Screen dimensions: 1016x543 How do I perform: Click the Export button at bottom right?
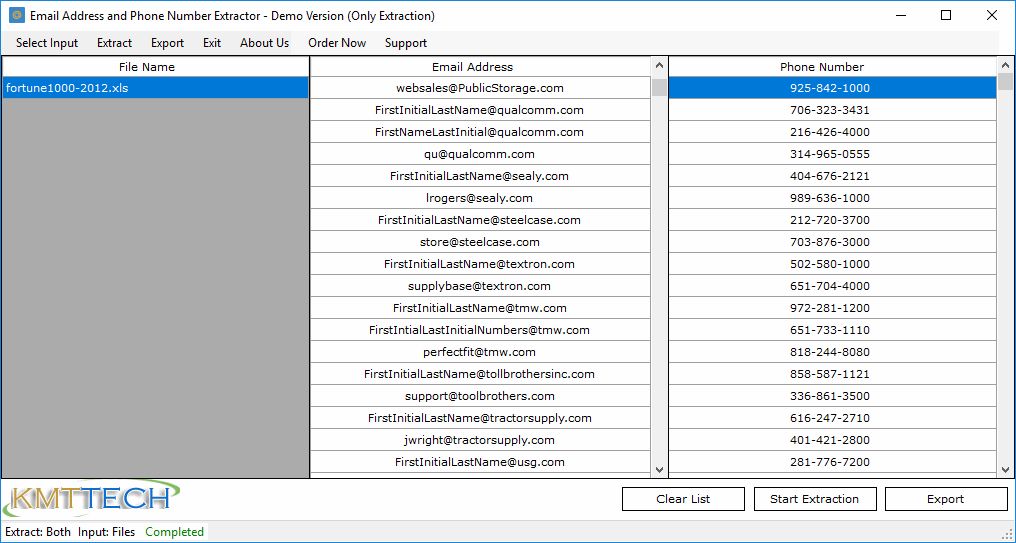(945, 499)
